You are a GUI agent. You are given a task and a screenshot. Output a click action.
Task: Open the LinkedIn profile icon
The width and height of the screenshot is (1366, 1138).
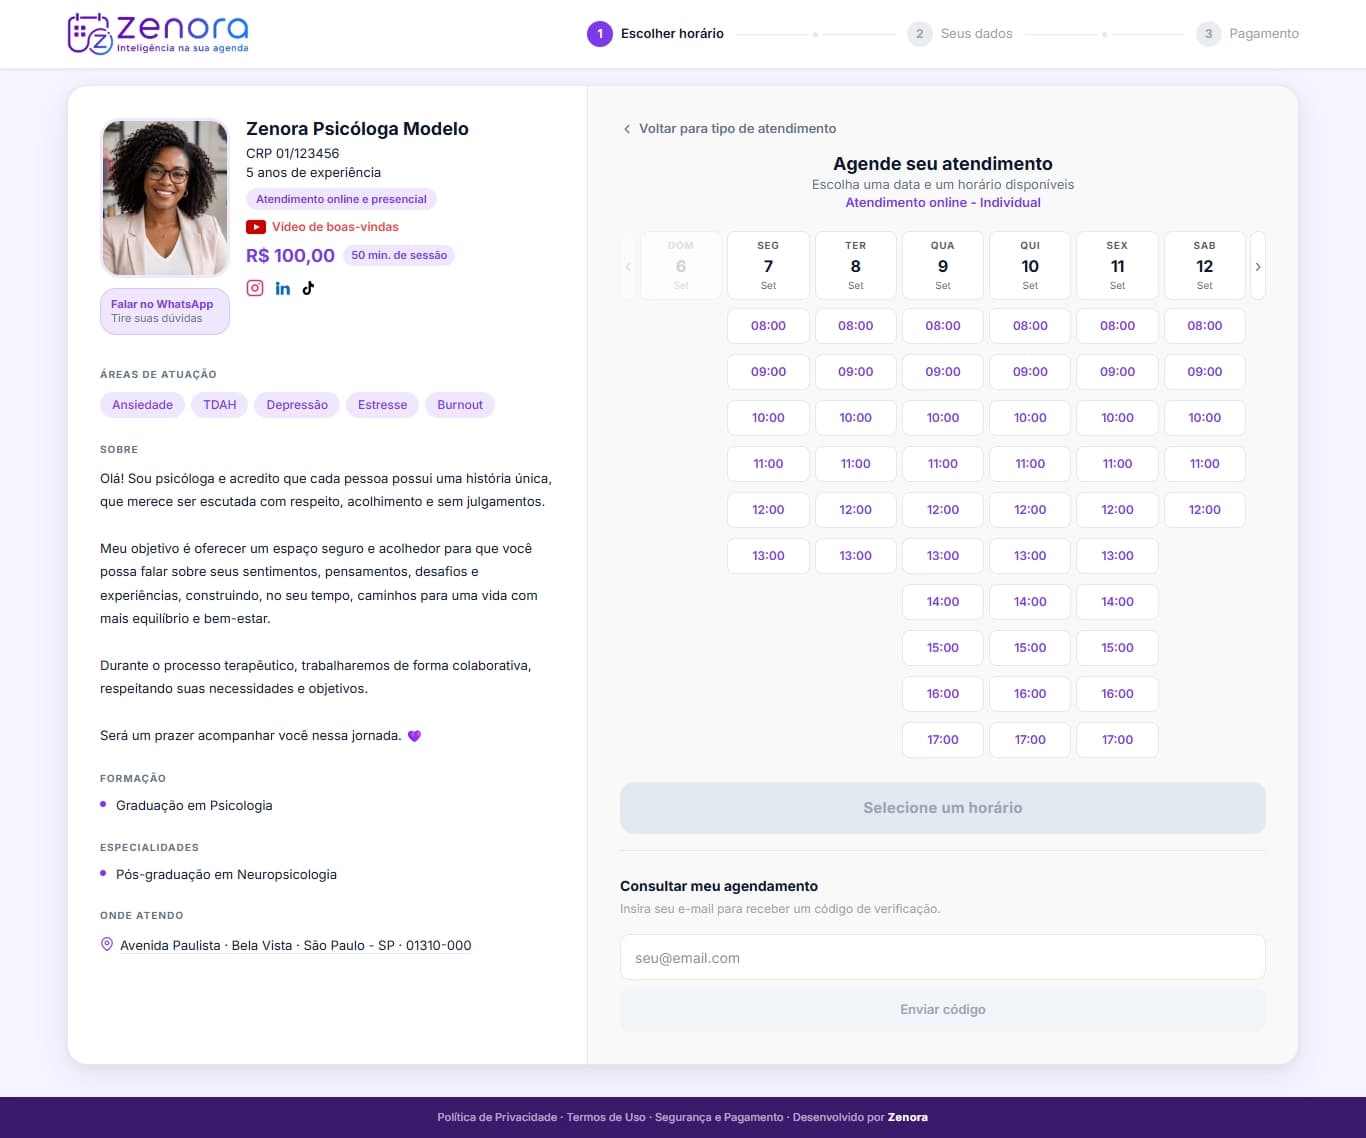(283, 288)
